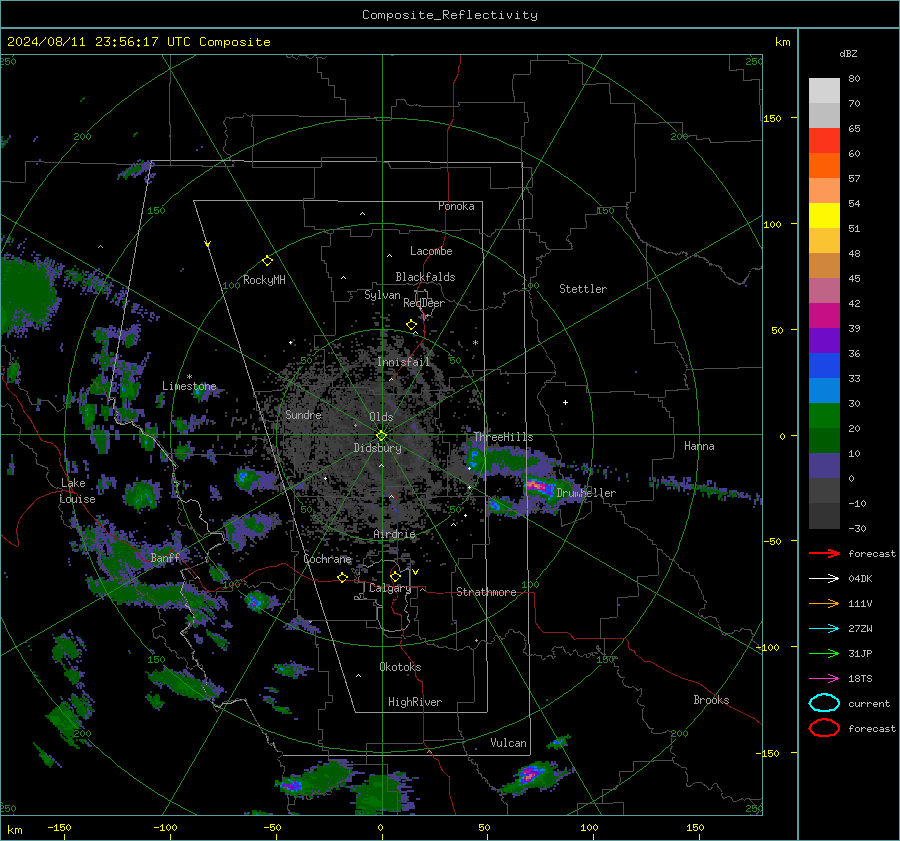Click the dBZ legend heading

pos(848,53)
